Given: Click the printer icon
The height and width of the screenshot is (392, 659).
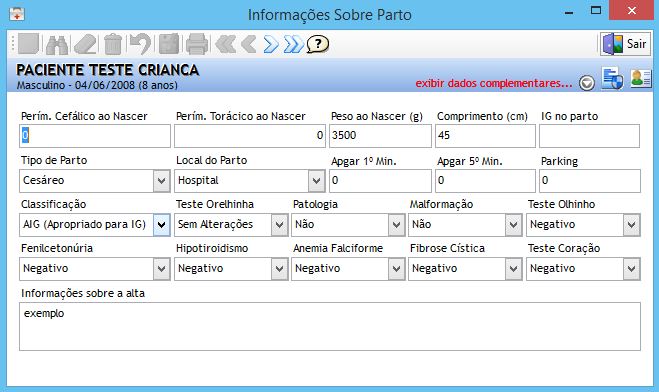Looking at the screenshot, I should [x=197, y=44].
